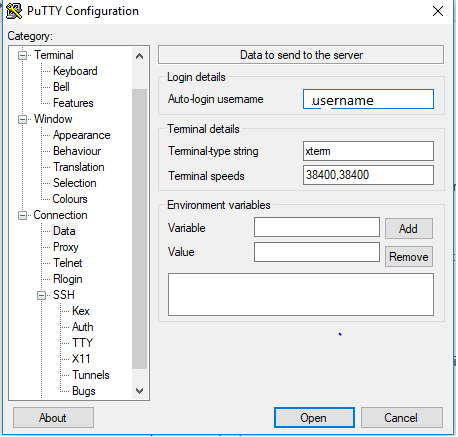Viewport: 458px width, 437px height.
Task: Click Open to start the session
Action: pyautogui.click(x=314, y=418)
